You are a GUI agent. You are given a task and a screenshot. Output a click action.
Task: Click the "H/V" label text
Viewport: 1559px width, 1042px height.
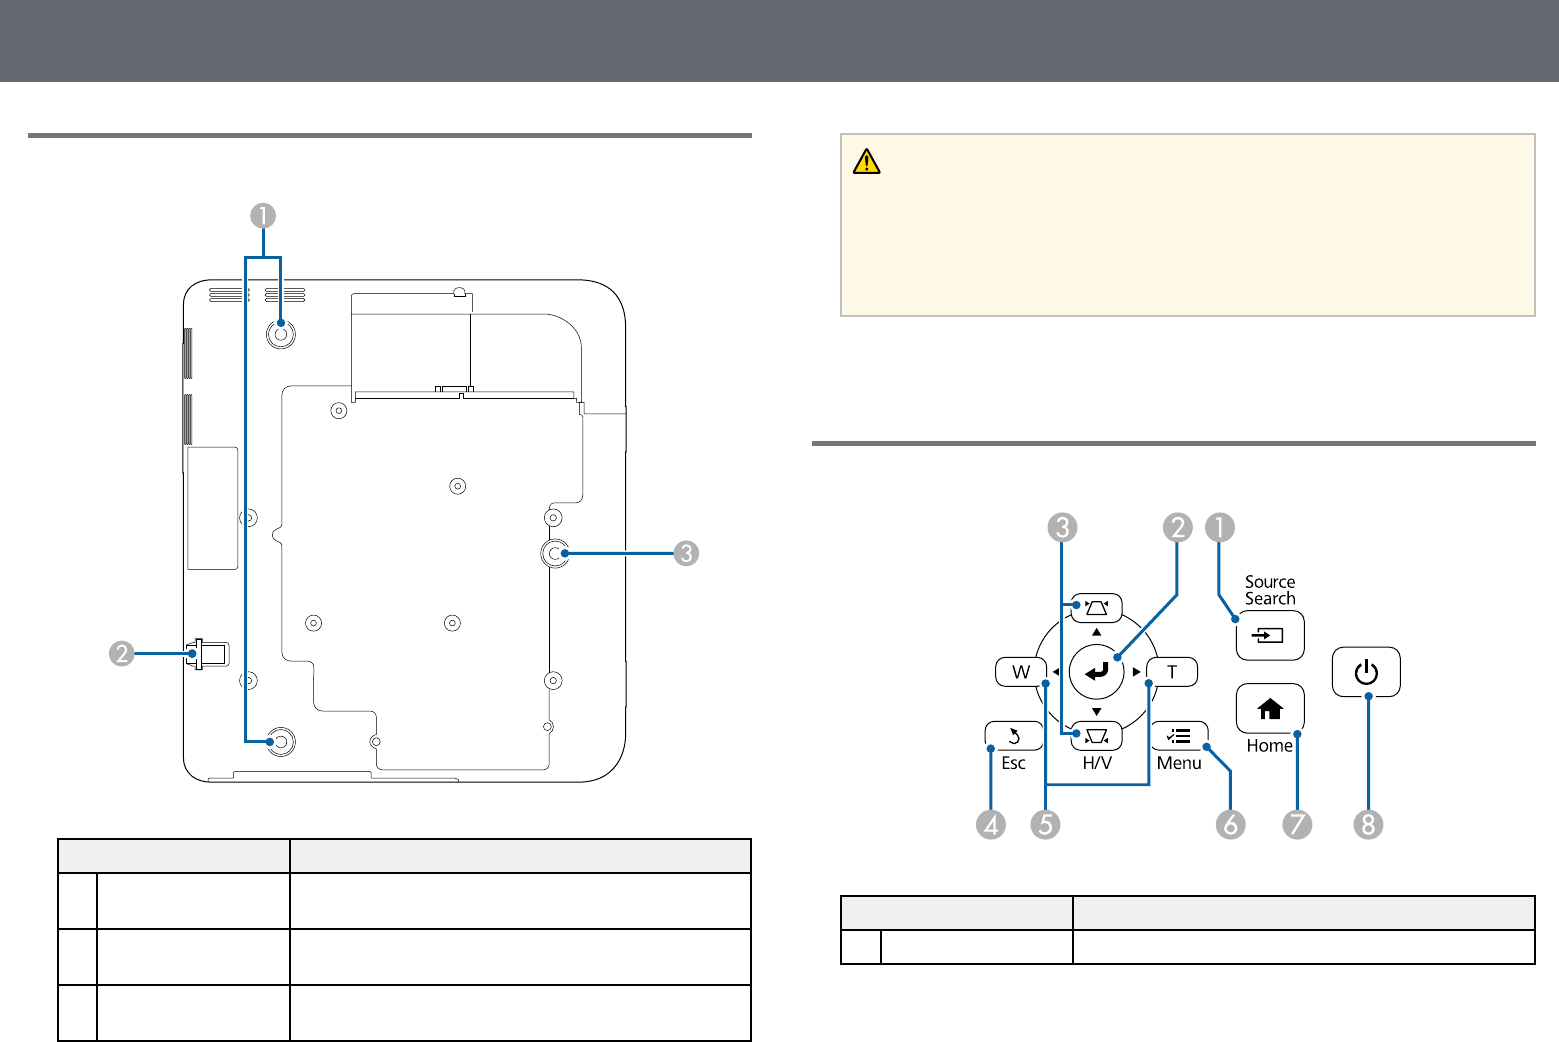(x=1097, y=763)
